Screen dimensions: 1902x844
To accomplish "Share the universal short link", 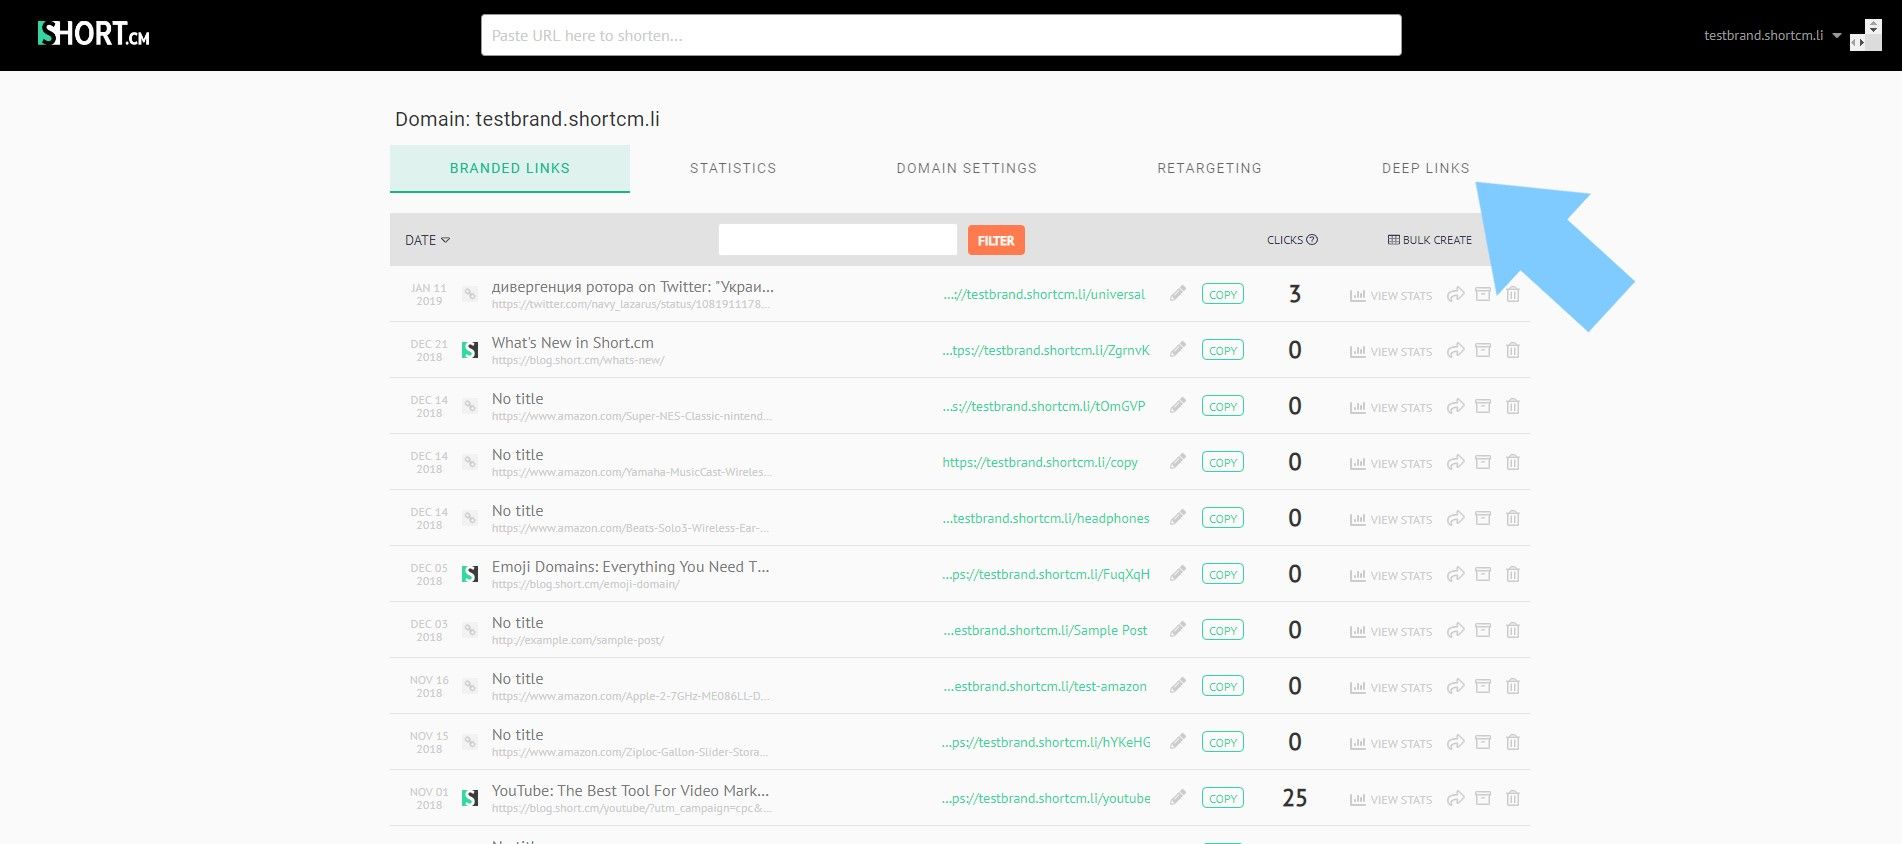I will (x=1456, y=294).
